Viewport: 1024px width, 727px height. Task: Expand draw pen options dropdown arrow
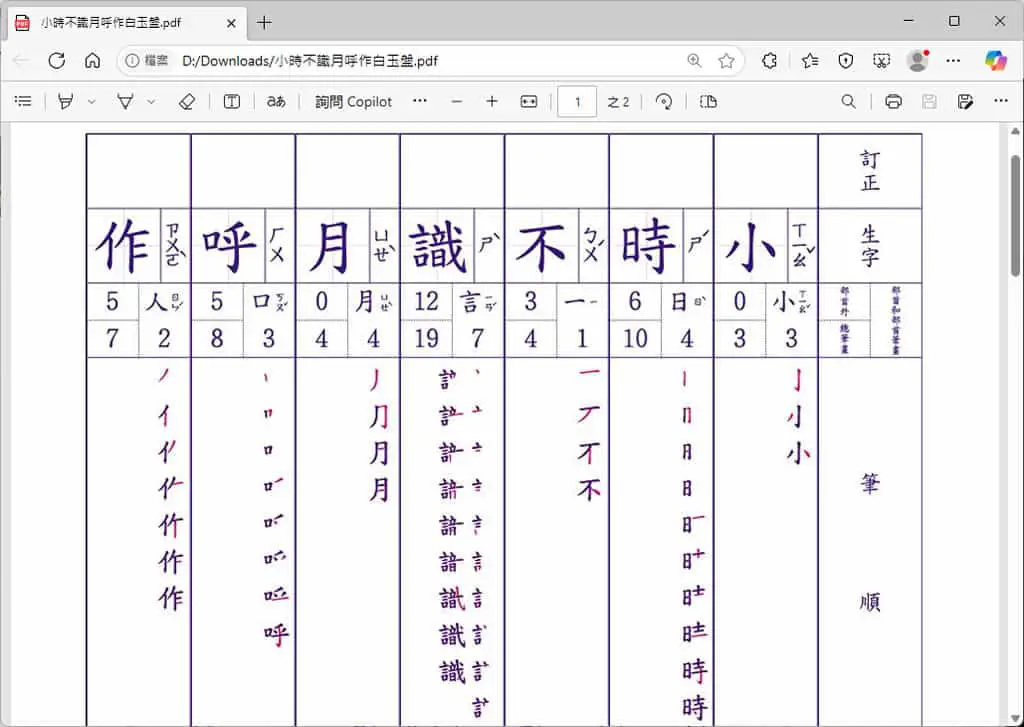click(152, 101)
